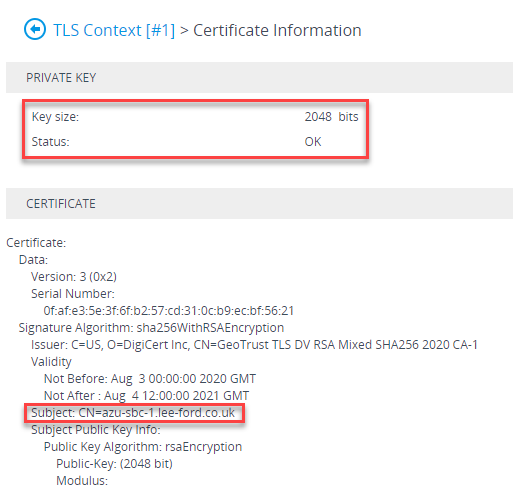Click the serial number hex string
Image resolution: width=522 pixels, height=492 pixels.
click(x=169, y=311)
